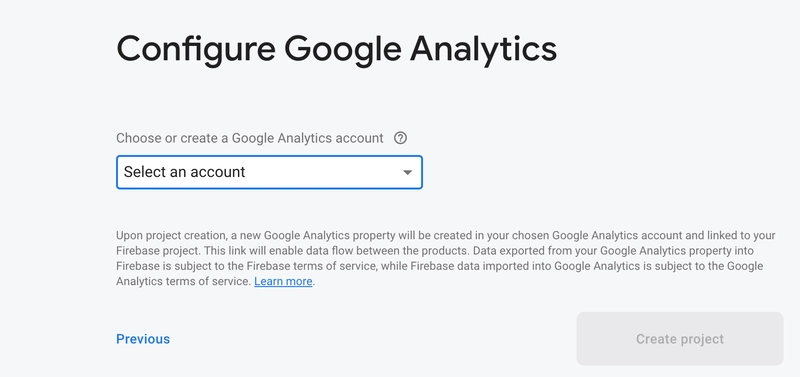
Task: Click "Google Analytics account" in the label
Action: click(x=308, y=138)
